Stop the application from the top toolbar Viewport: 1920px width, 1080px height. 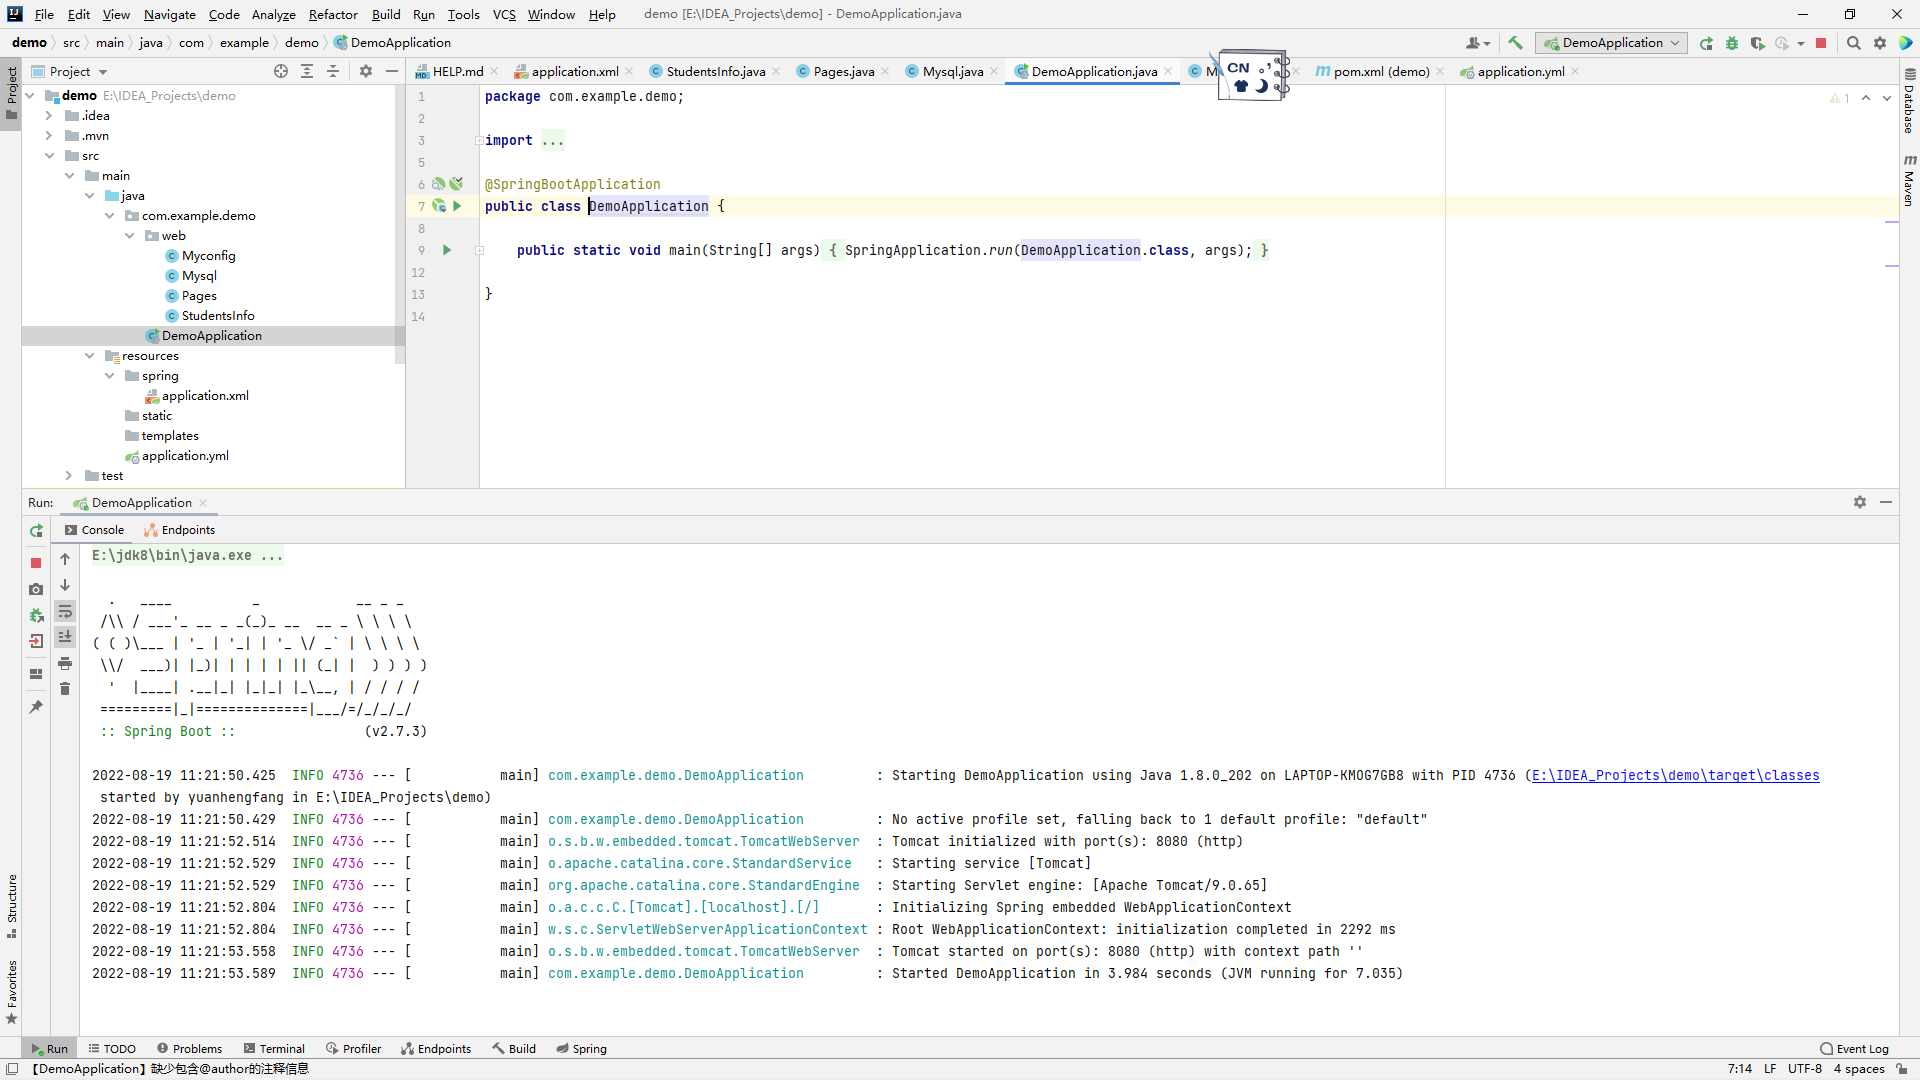point(1821,43)
